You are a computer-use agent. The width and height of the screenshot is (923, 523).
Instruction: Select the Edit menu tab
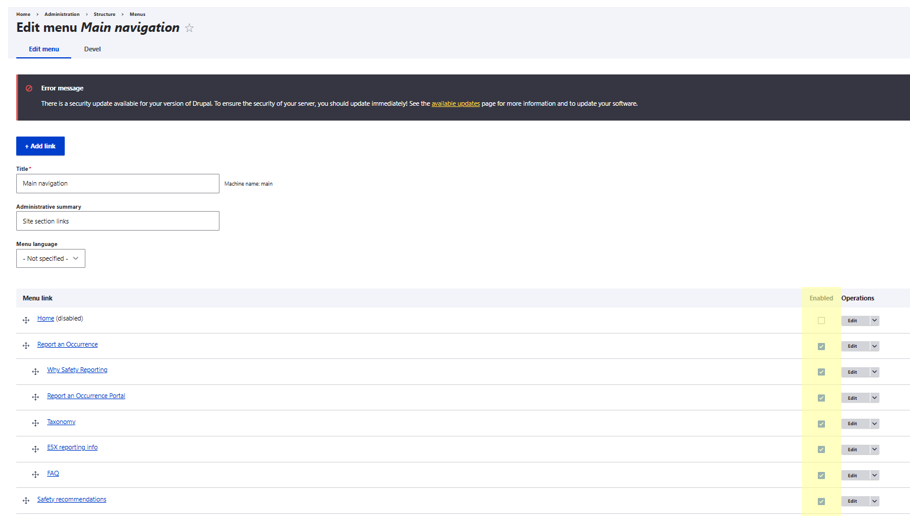(x=43, y=49)
